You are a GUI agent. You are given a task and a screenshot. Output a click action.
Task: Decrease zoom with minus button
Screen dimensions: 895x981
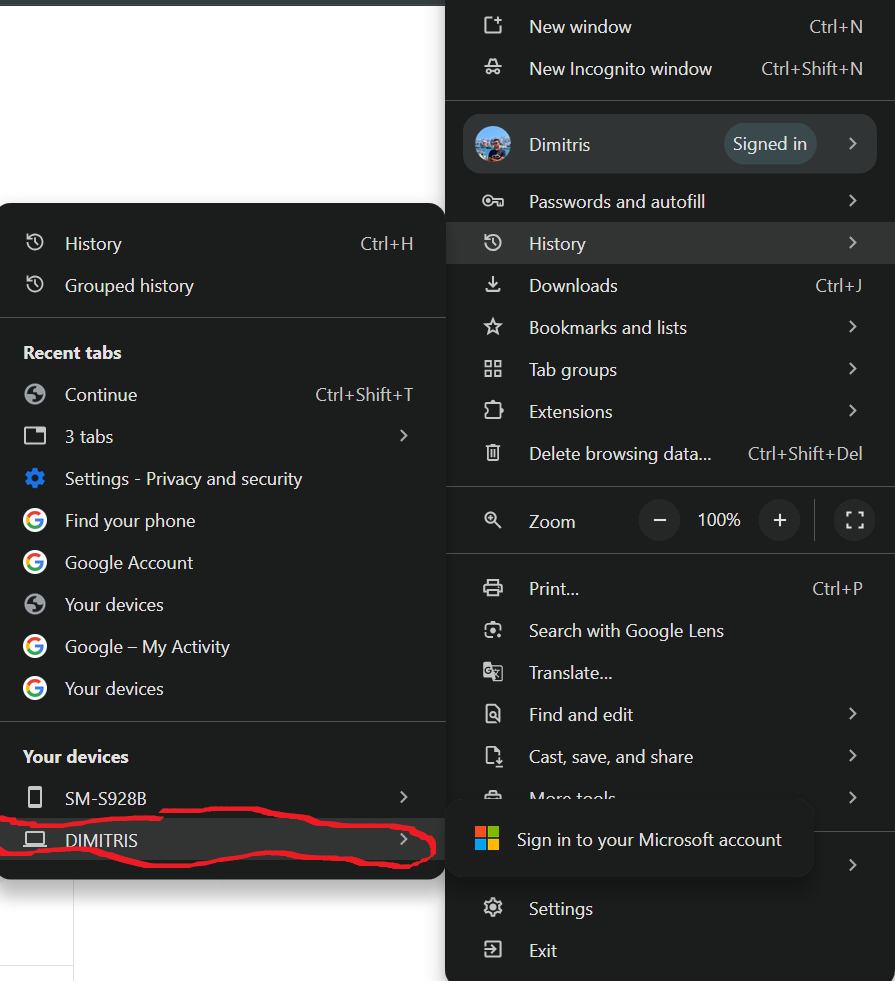659,520
